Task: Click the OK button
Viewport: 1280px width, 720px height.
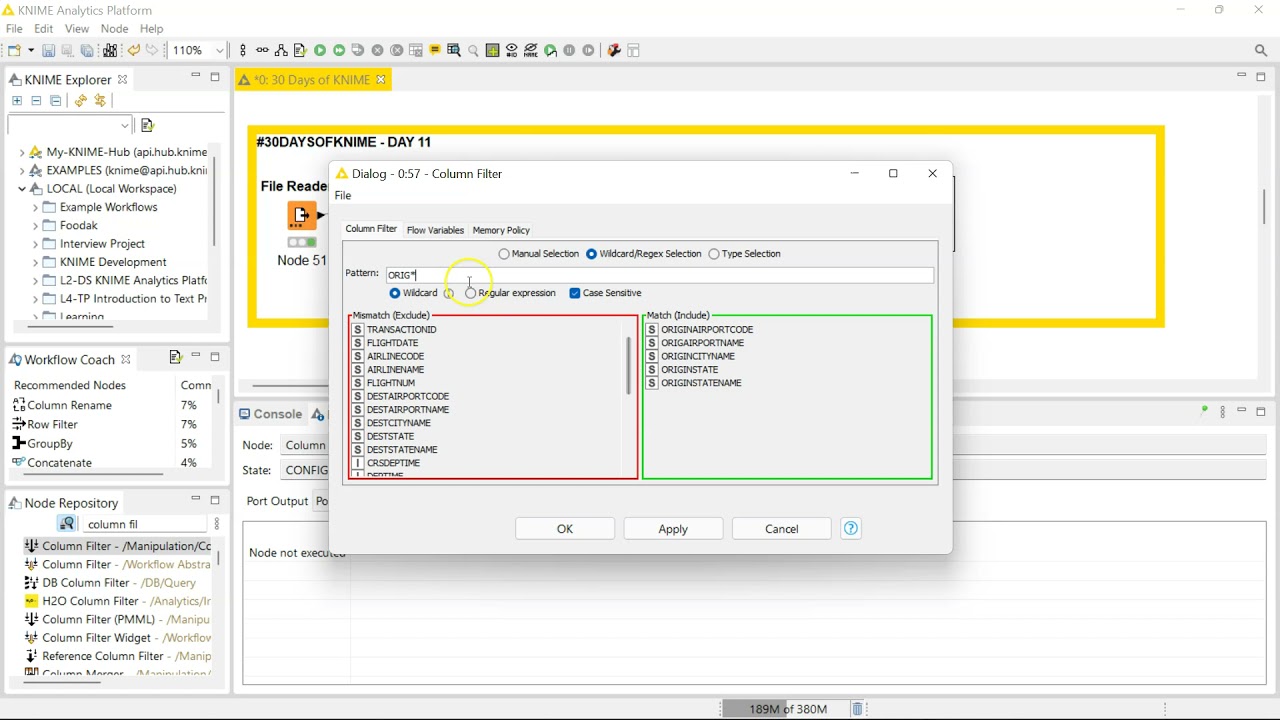Action: 565,529
